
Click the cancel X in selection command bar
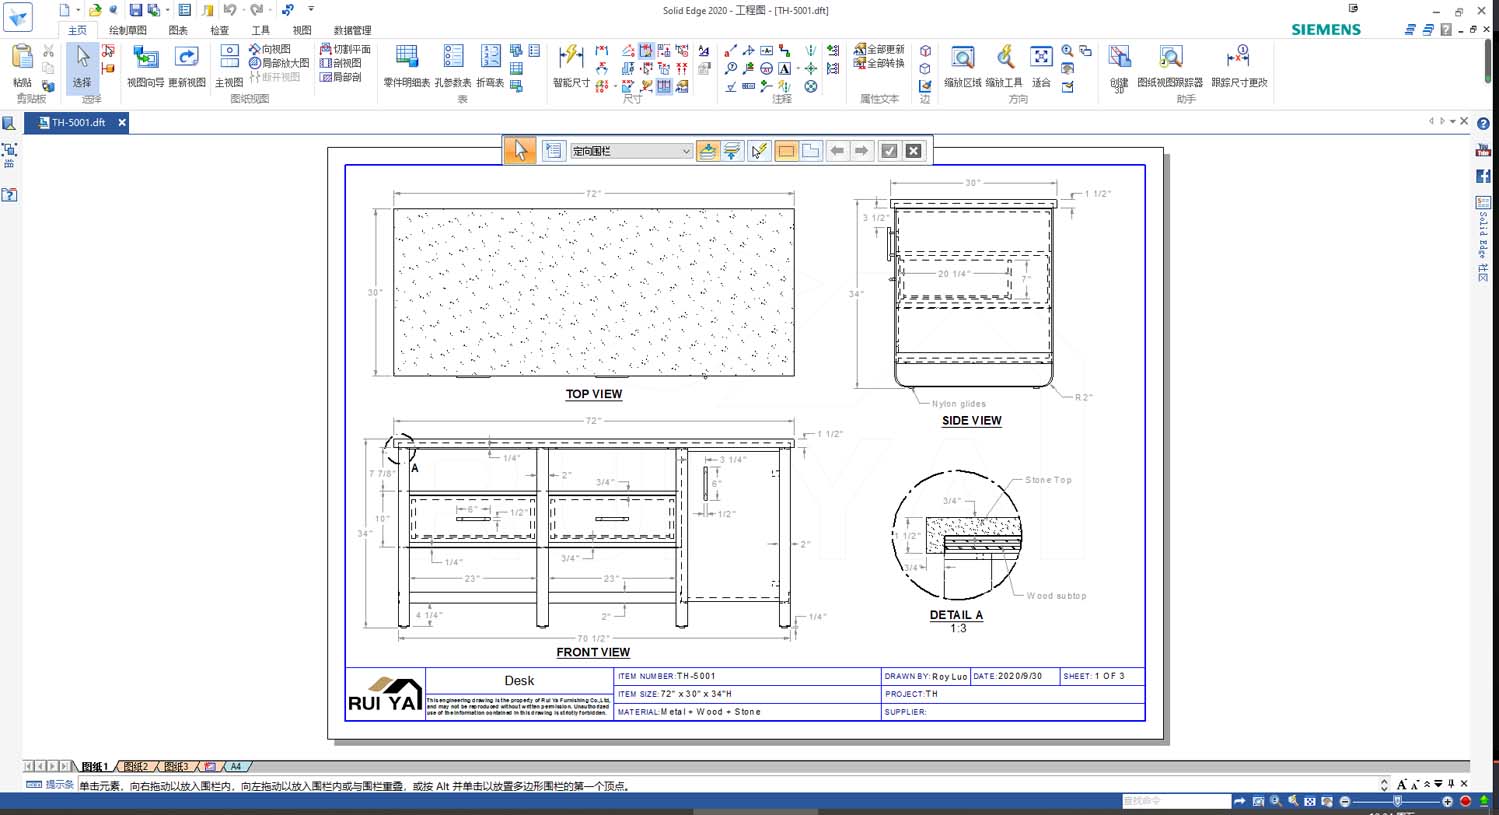point(913,151)
